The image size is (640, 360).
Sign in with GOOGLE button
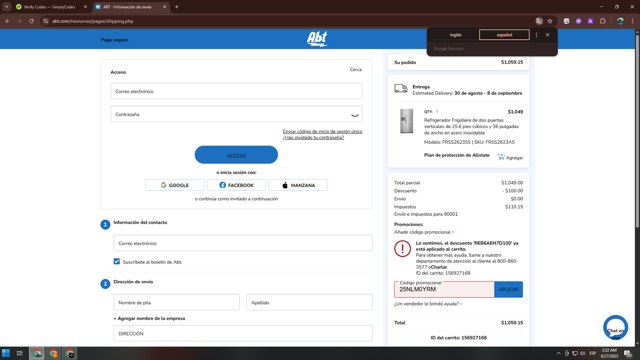[175, 185]
